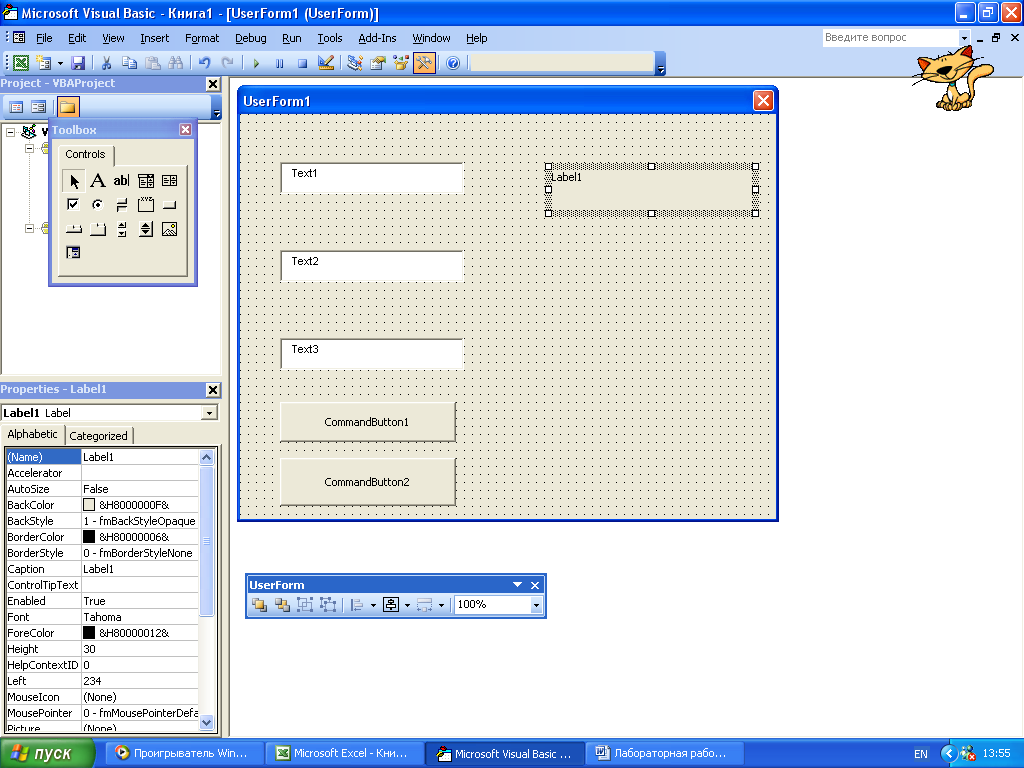Save the project with the floppy icon
This screenshot has width=1024, height=768.
point(78,63)
